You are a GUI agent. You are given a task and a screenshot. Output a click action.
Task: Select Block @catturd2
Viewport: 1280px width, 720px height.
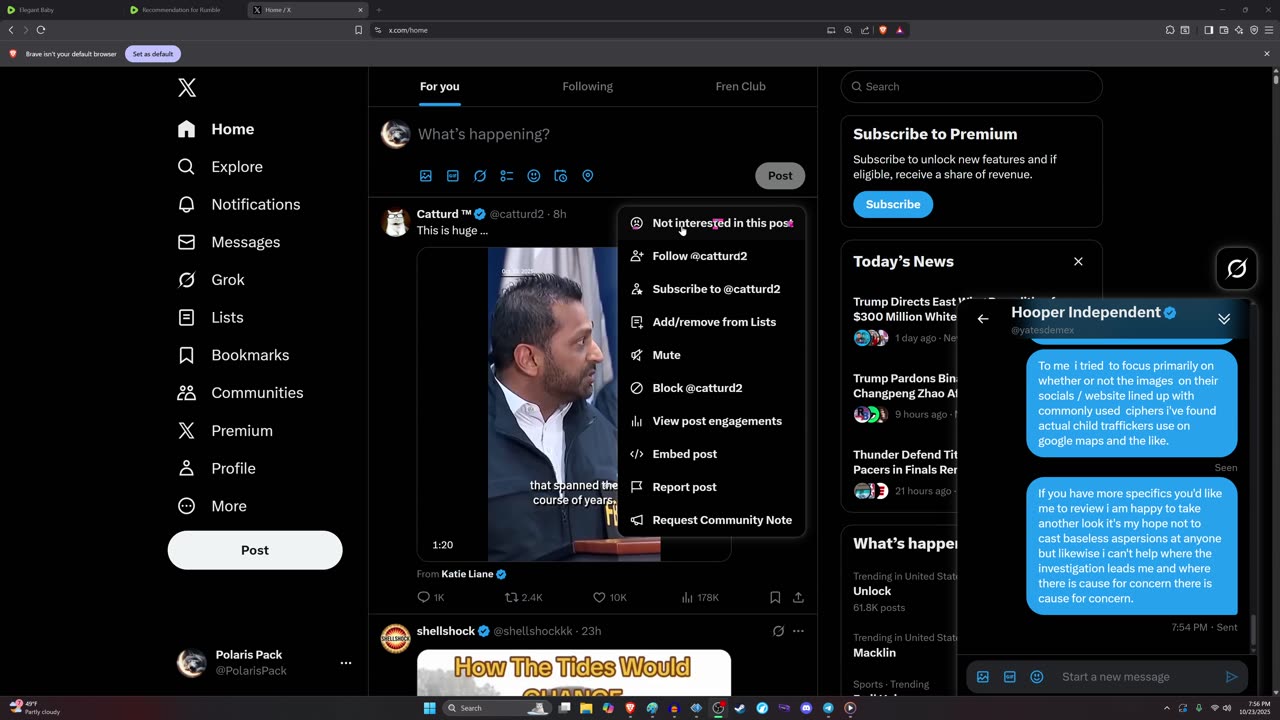[x=711, y=388]
